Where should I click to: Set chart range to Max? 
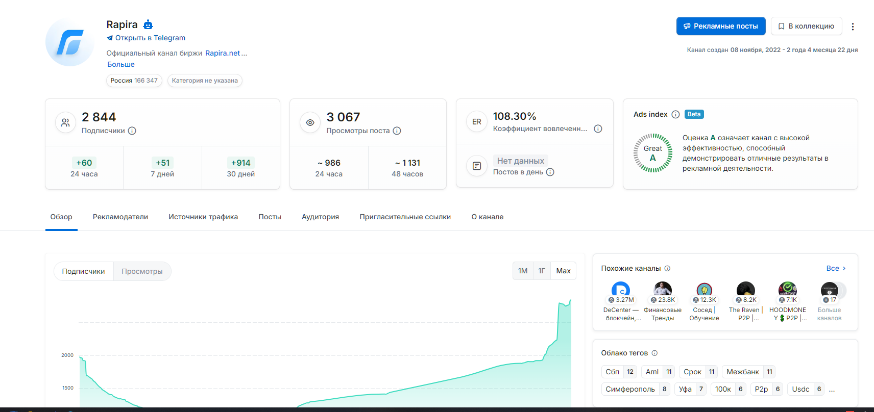pyautogui.click(x=563, y=271)
